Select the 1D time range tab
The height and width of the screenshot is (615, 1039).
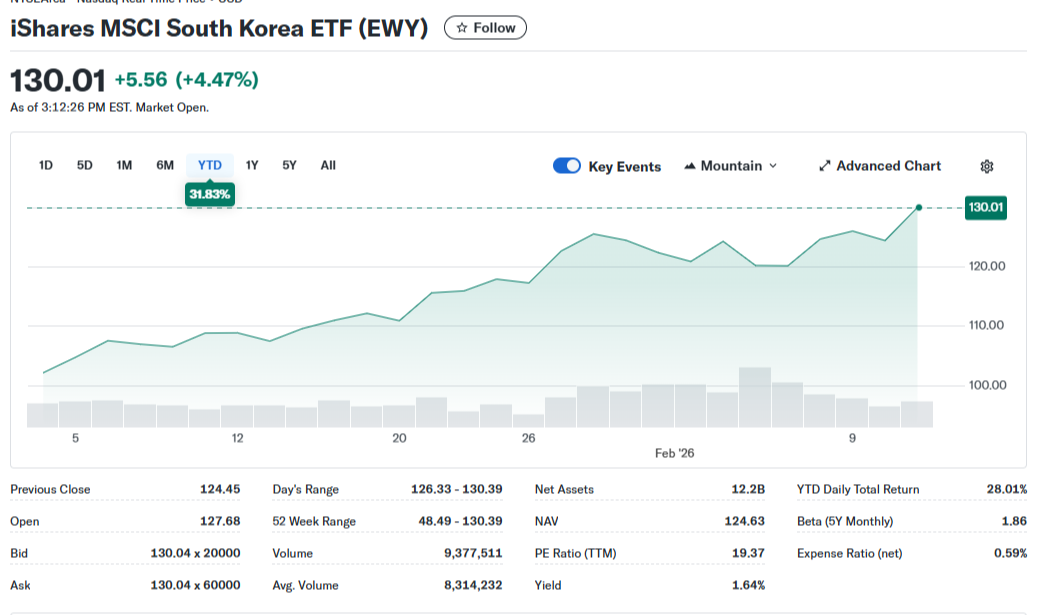pos(46,165)
